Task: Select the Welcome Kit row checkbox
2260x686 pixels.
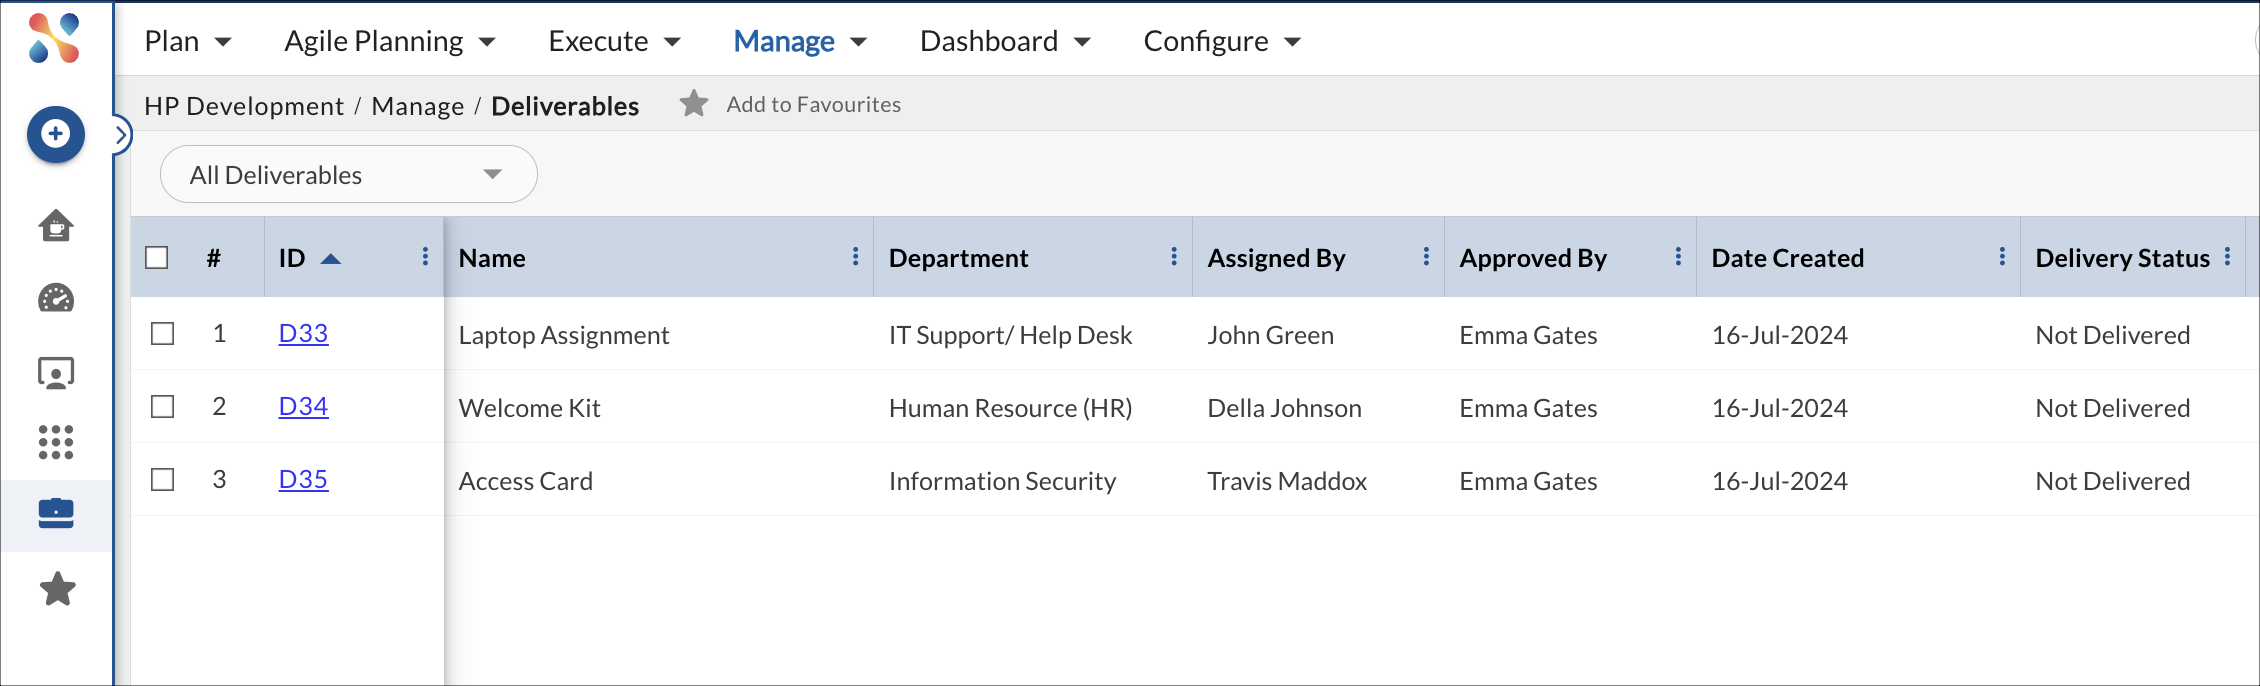Action: pos(162,407)
